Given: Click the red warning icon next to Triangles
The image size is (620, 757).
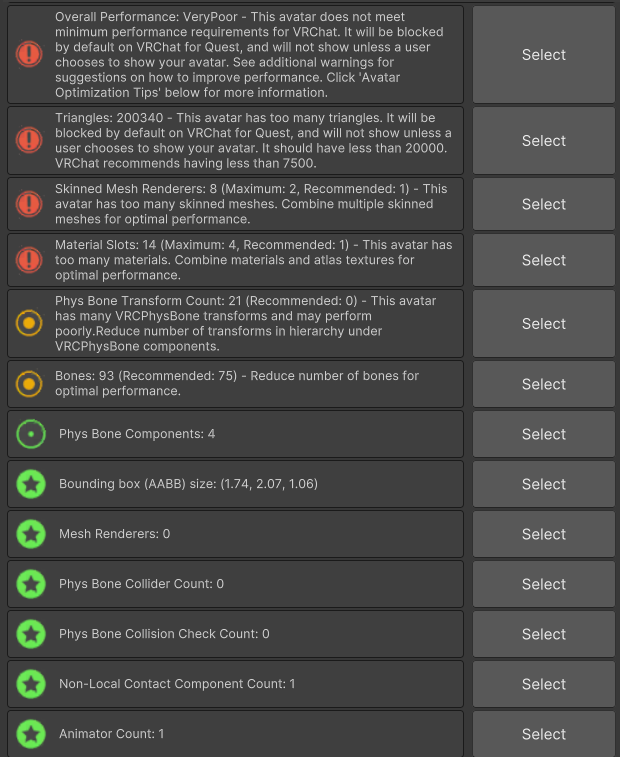Looking at the screenshot, I should [29, 140].
